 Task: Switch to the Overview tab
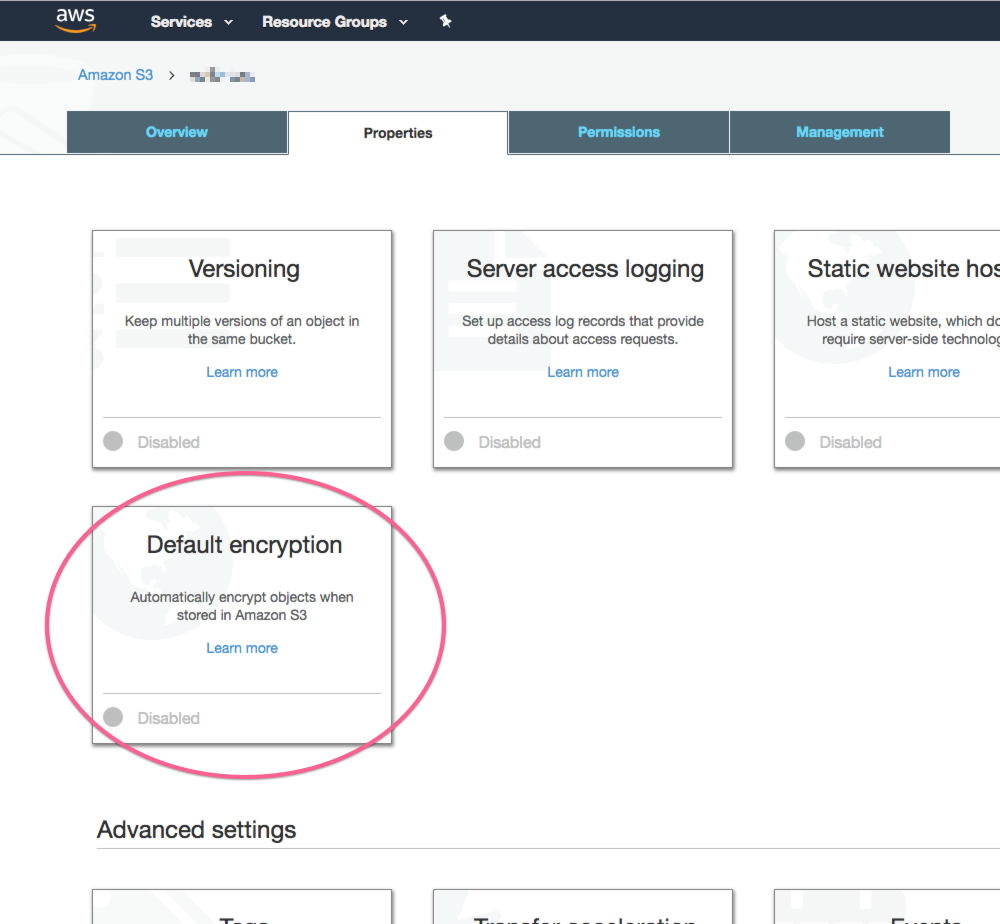tap(177, 132)
